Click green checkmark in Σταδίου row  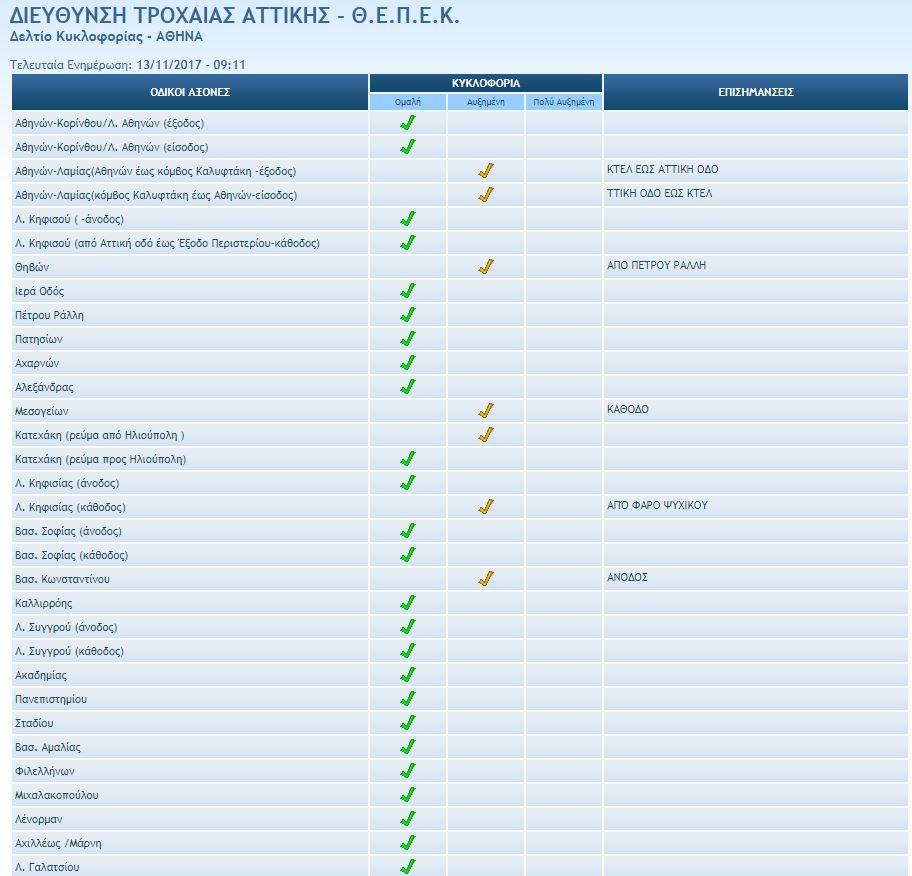click(x=407, y=723)
